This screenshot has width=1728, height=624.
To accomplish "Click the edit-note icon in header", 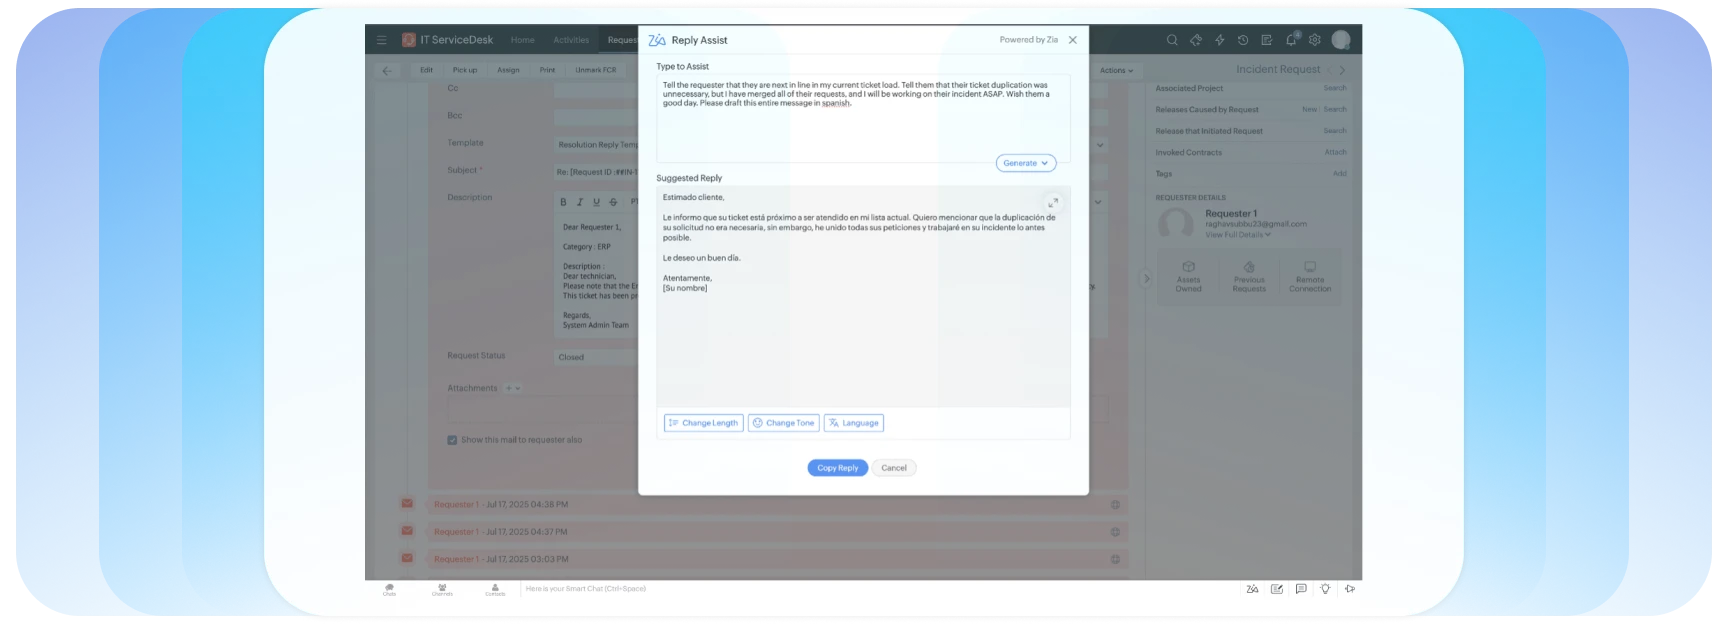I will (1267, 40).
